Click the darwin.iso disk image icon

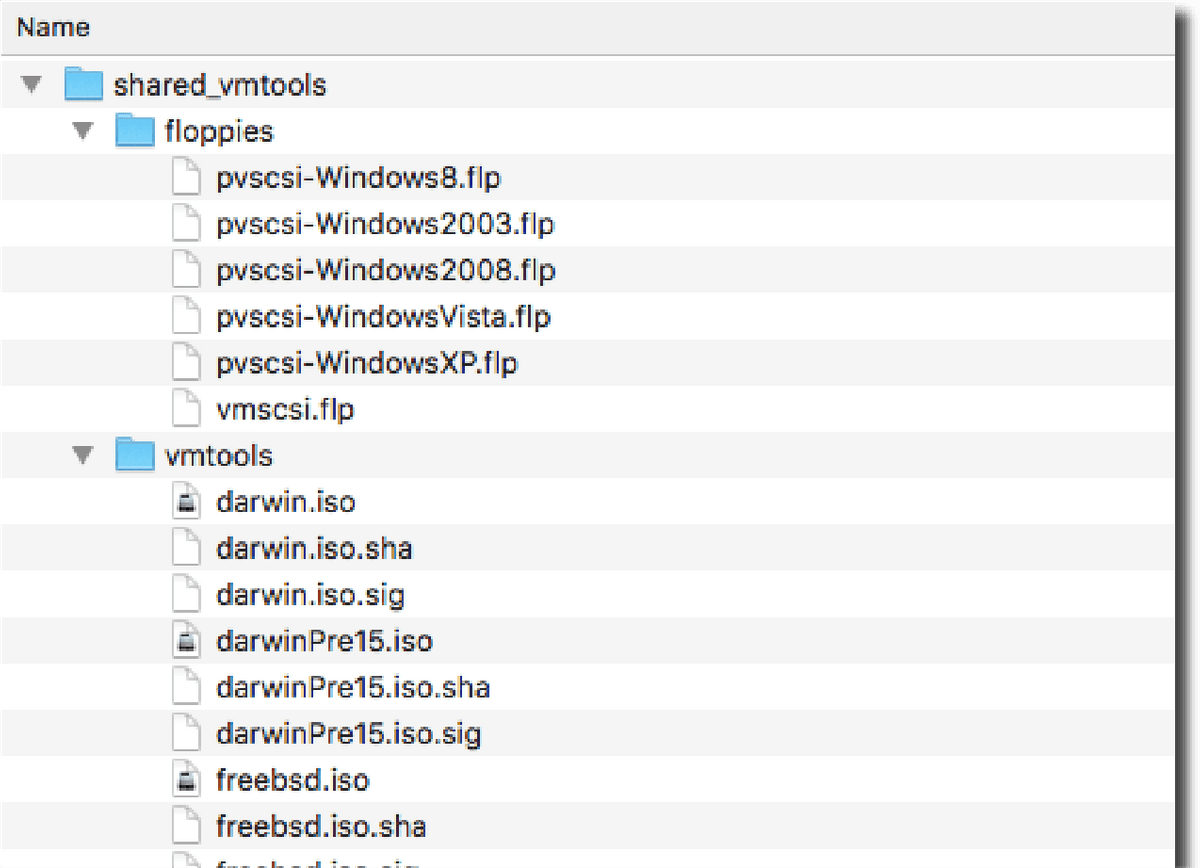click(x=184, y=501)
